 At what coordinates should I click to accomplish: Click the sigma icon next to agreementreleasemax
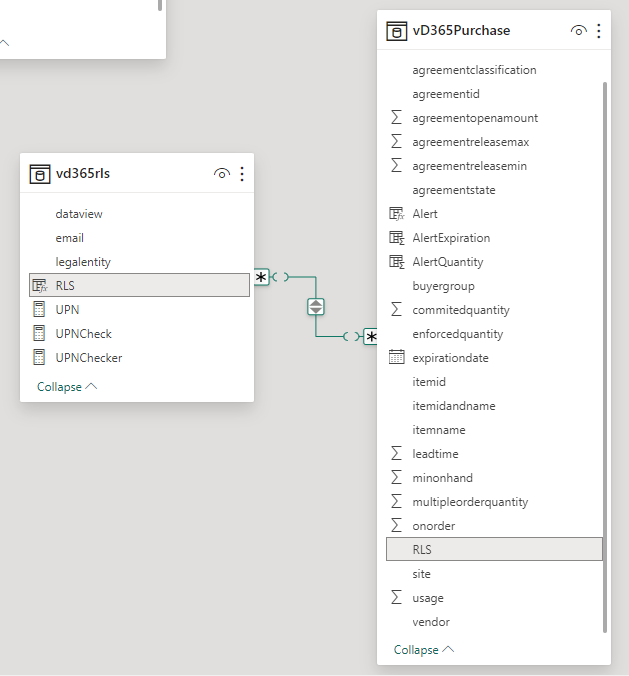click(396, 141)
